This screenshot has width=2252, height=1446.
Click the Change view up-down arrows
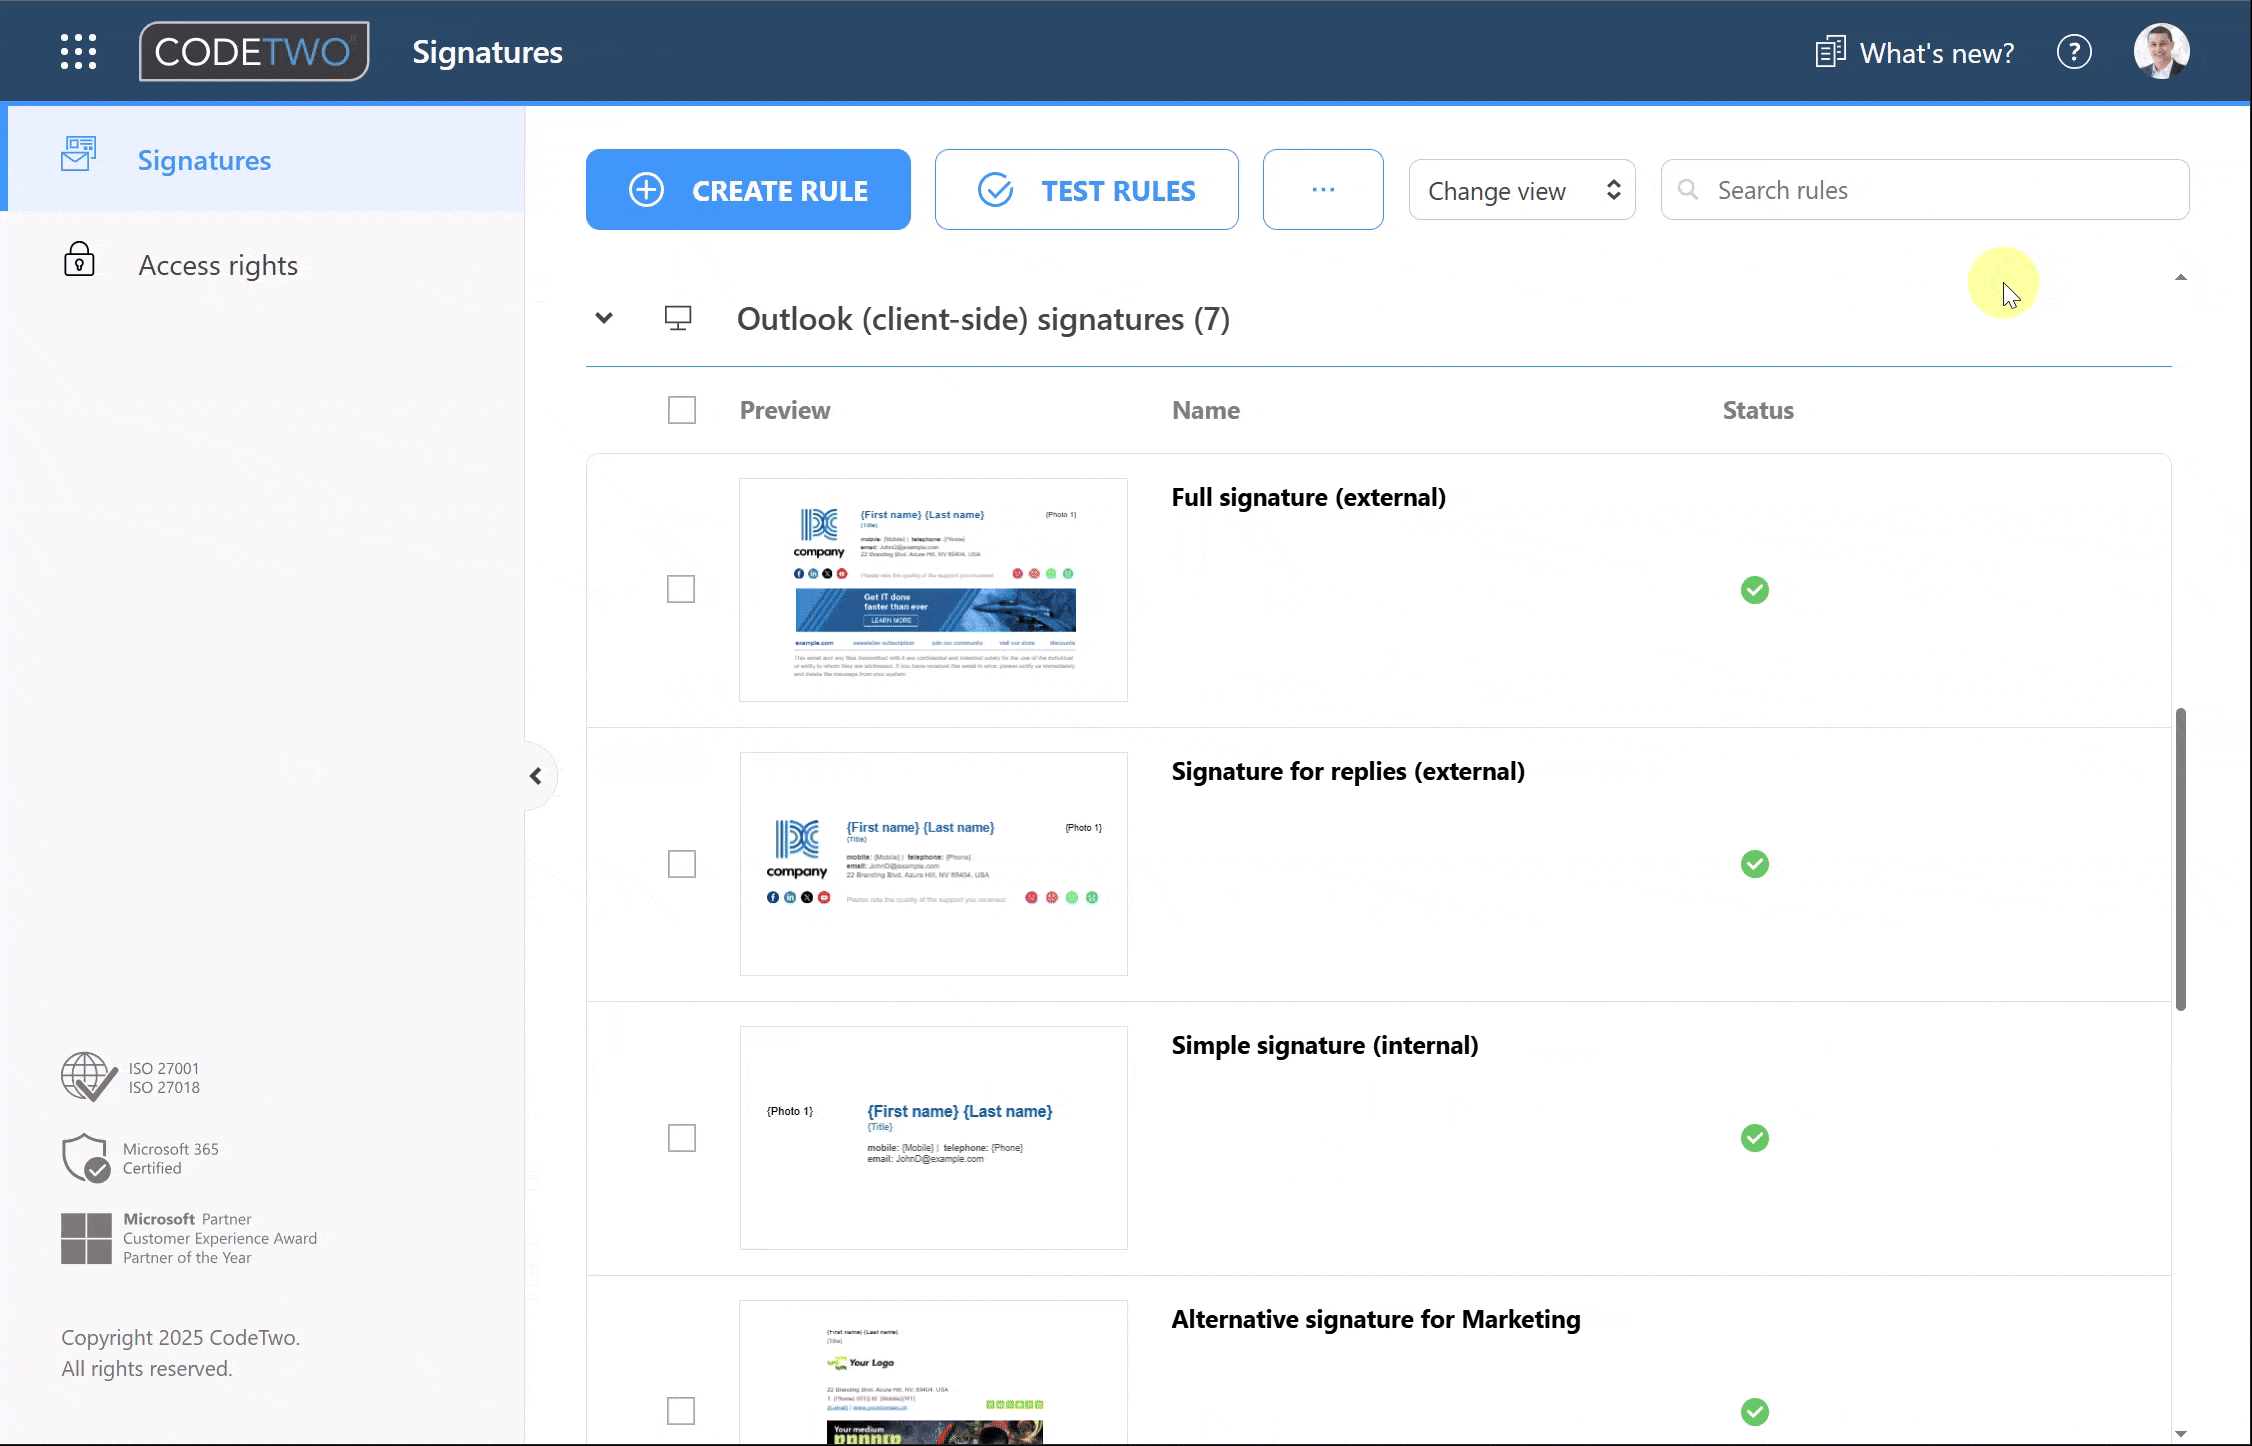[x=1613, y=190]
